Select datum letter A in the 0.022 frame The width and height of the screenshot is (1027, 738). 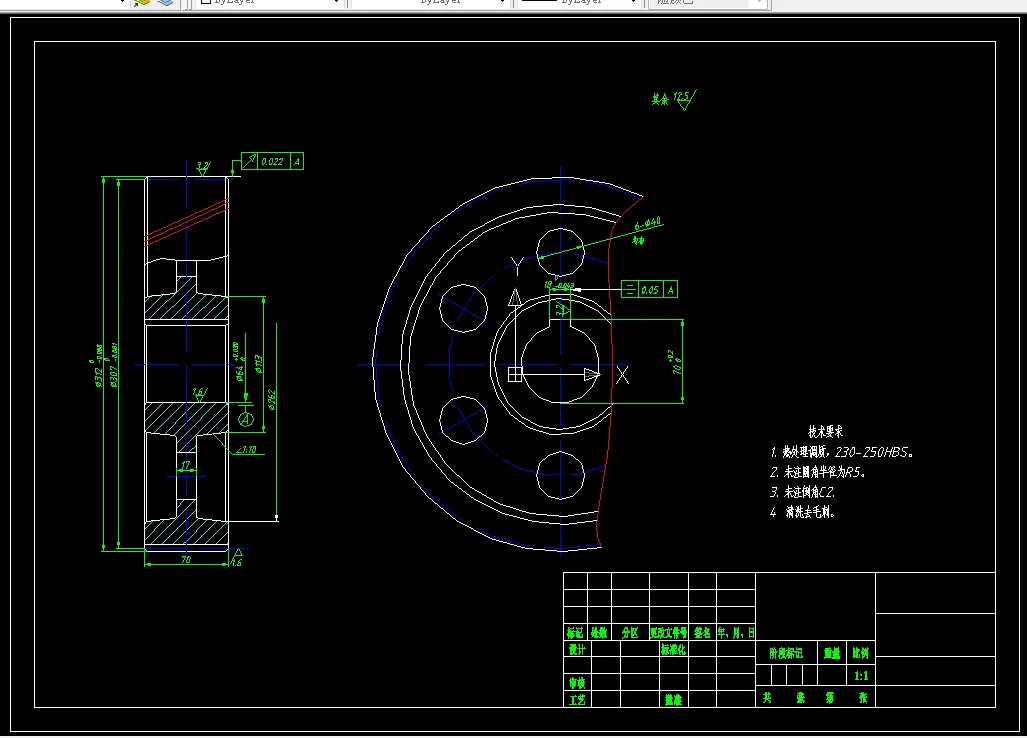[297, 161]
